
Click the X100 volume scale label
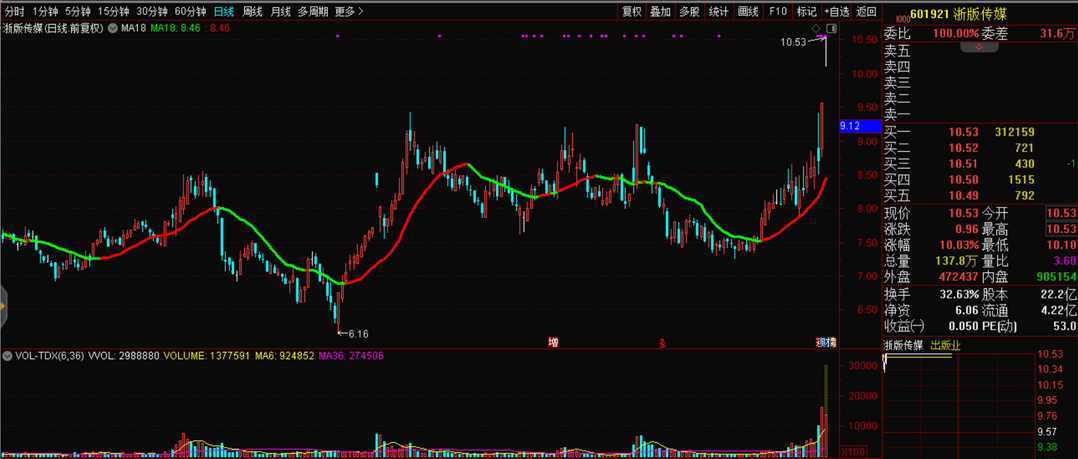tap(855, 452)
